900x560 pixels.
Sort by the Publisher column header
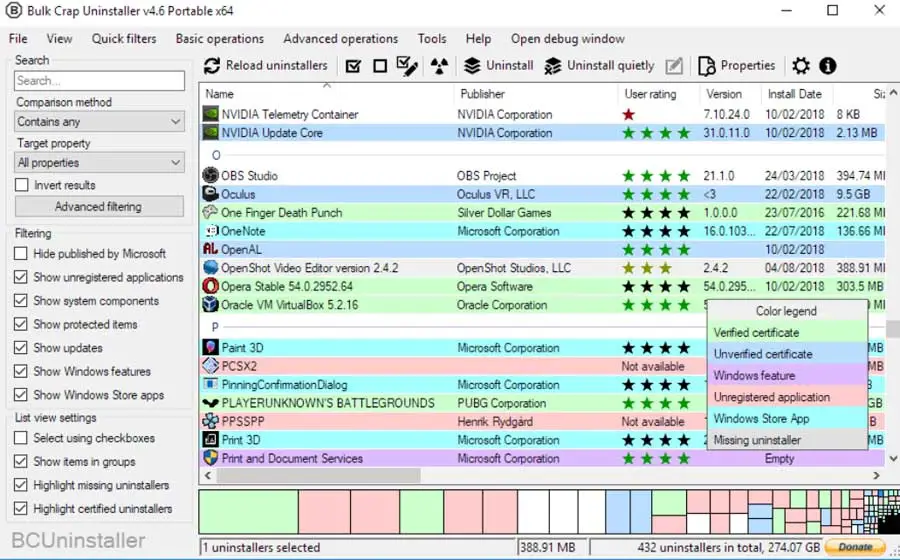click(x=537, y=94)
